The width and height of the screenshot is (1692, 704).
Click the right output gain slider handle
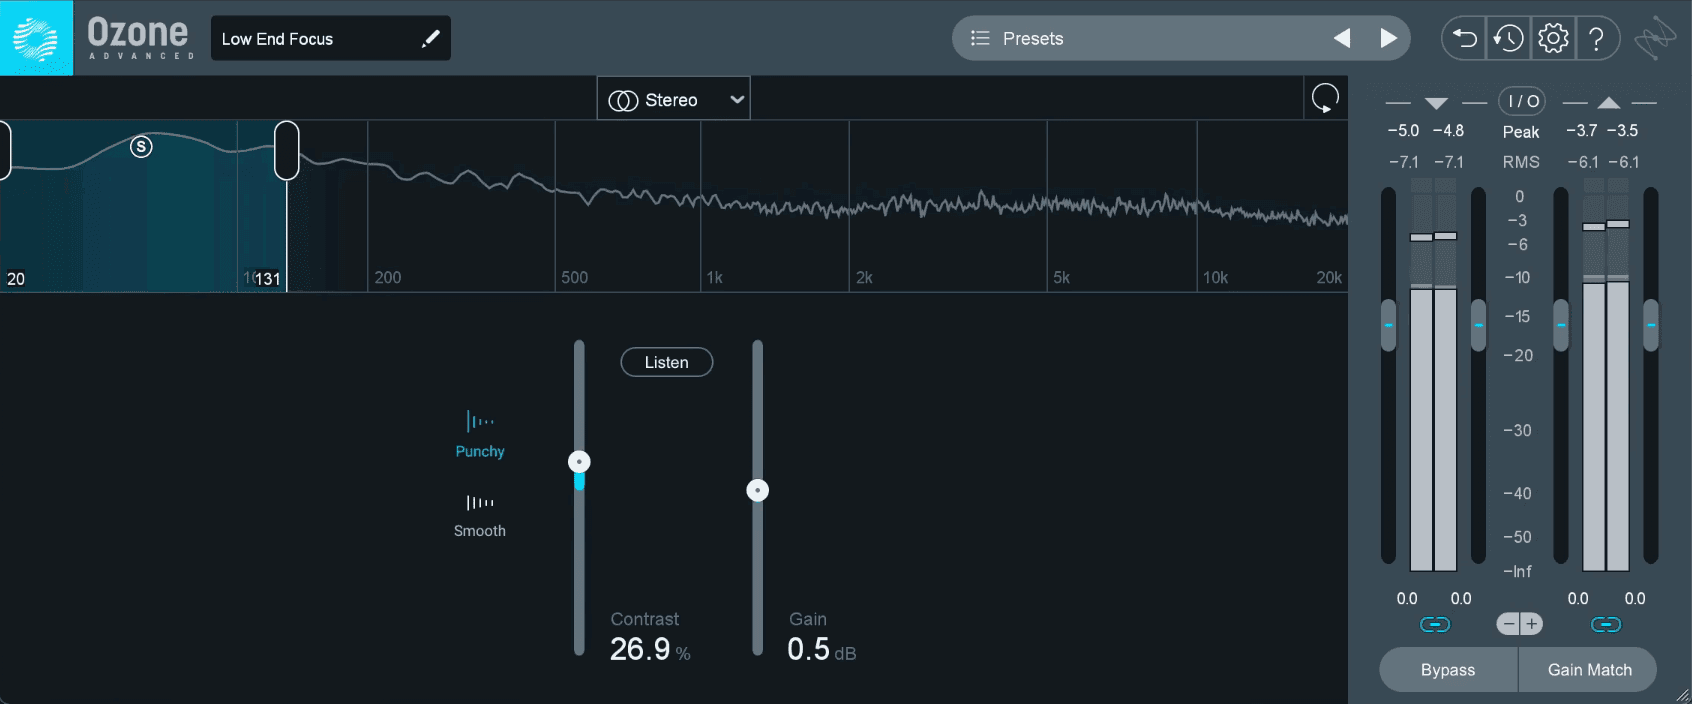(x=1651, y=325)
